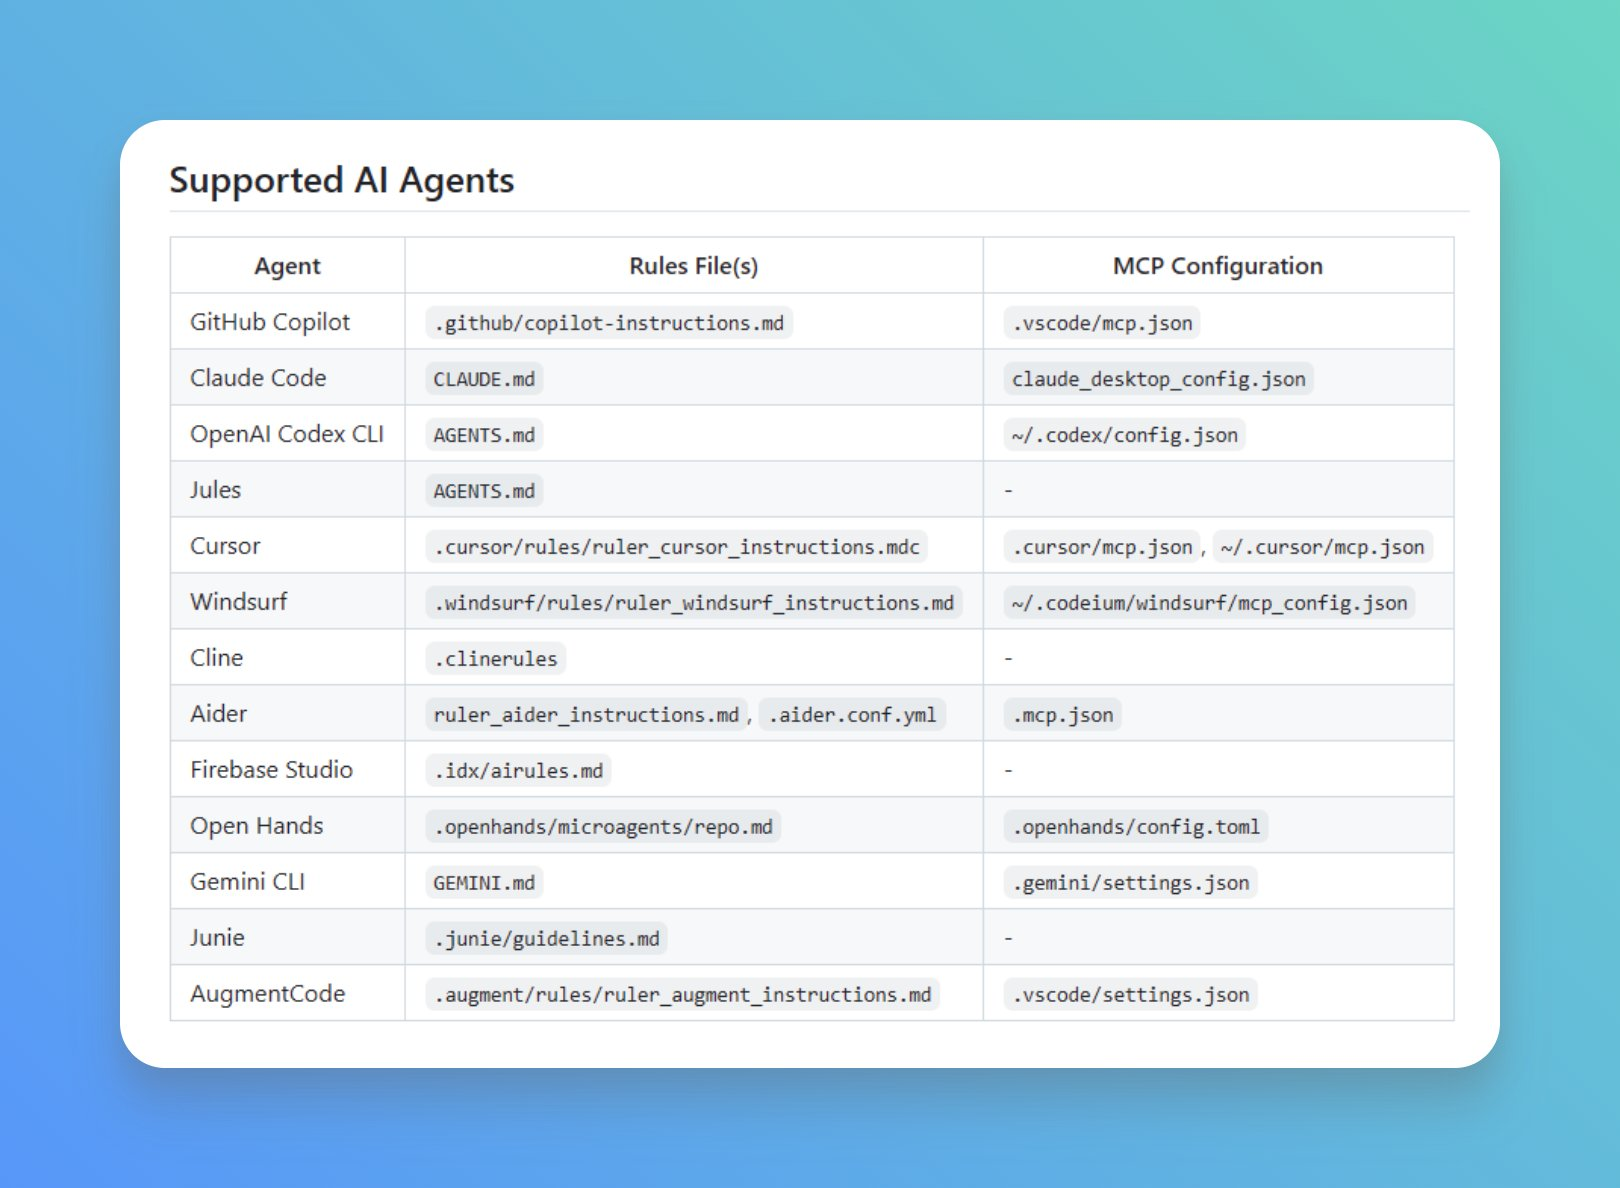Click the '.junie/guidelines.md' code text

pyautogui.click(x=547, y=939)
